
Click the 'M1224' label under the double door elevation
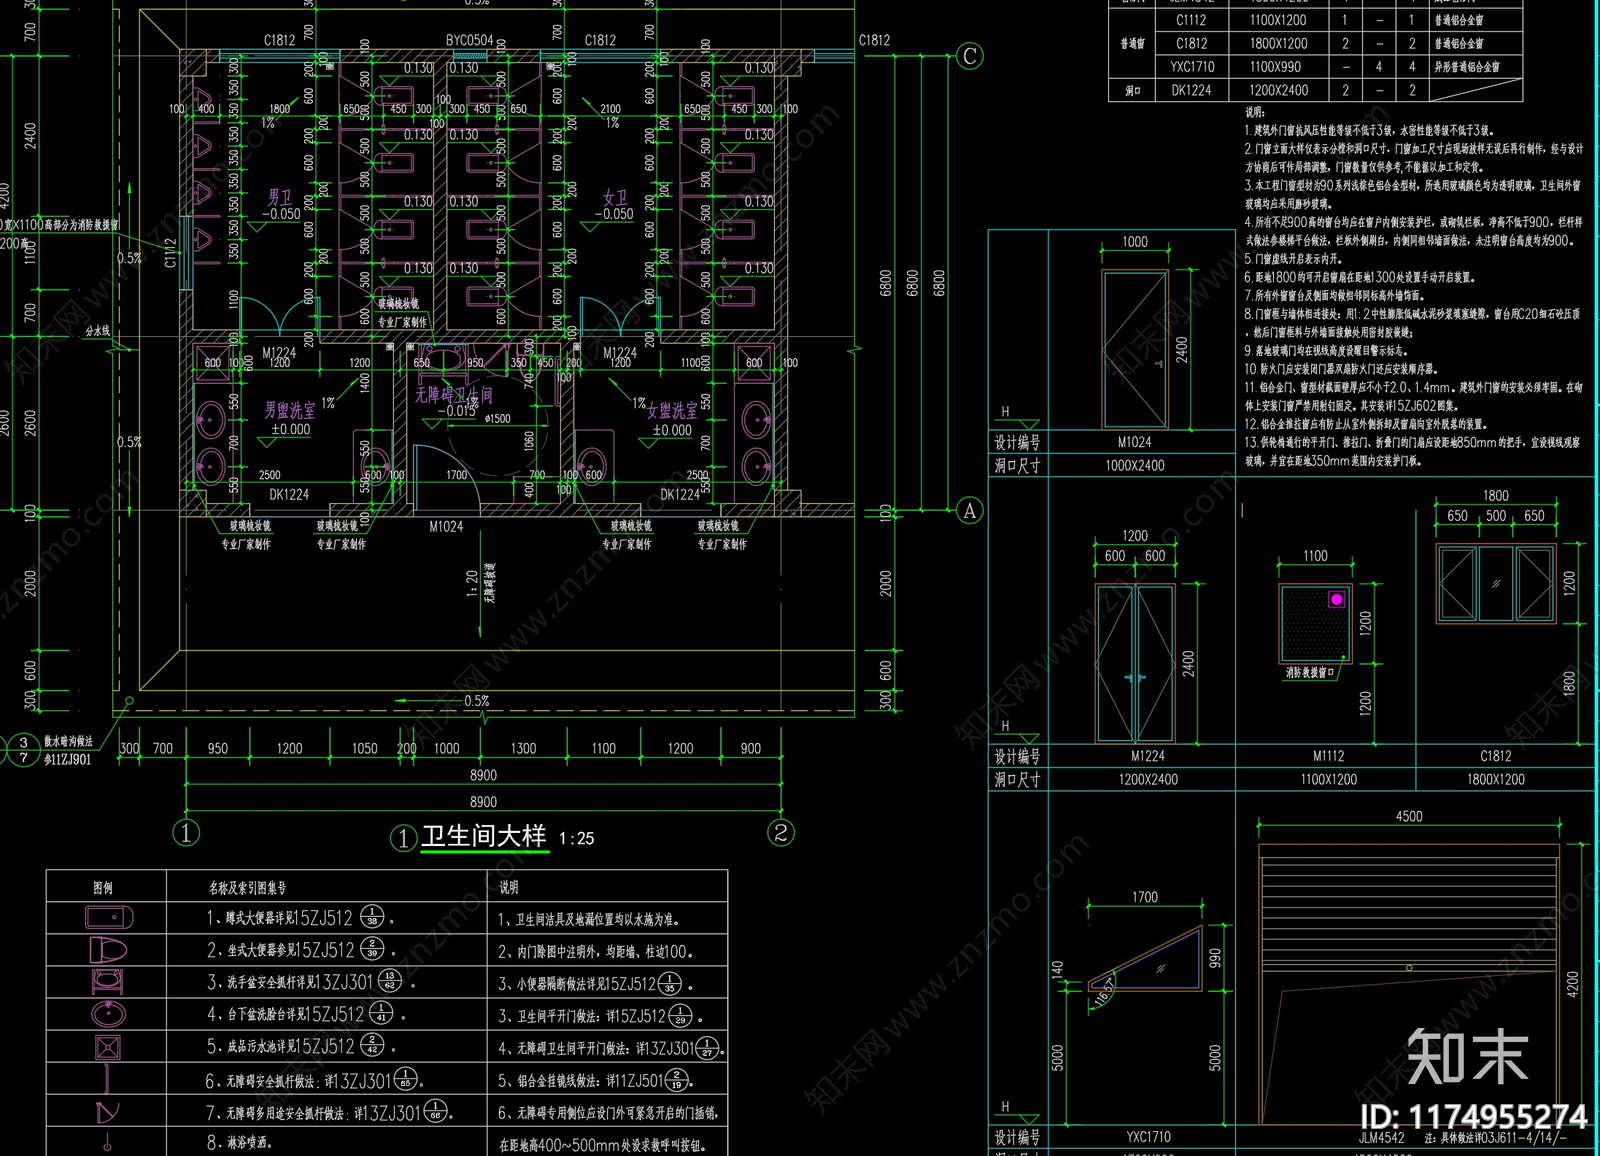(1148, 756)
